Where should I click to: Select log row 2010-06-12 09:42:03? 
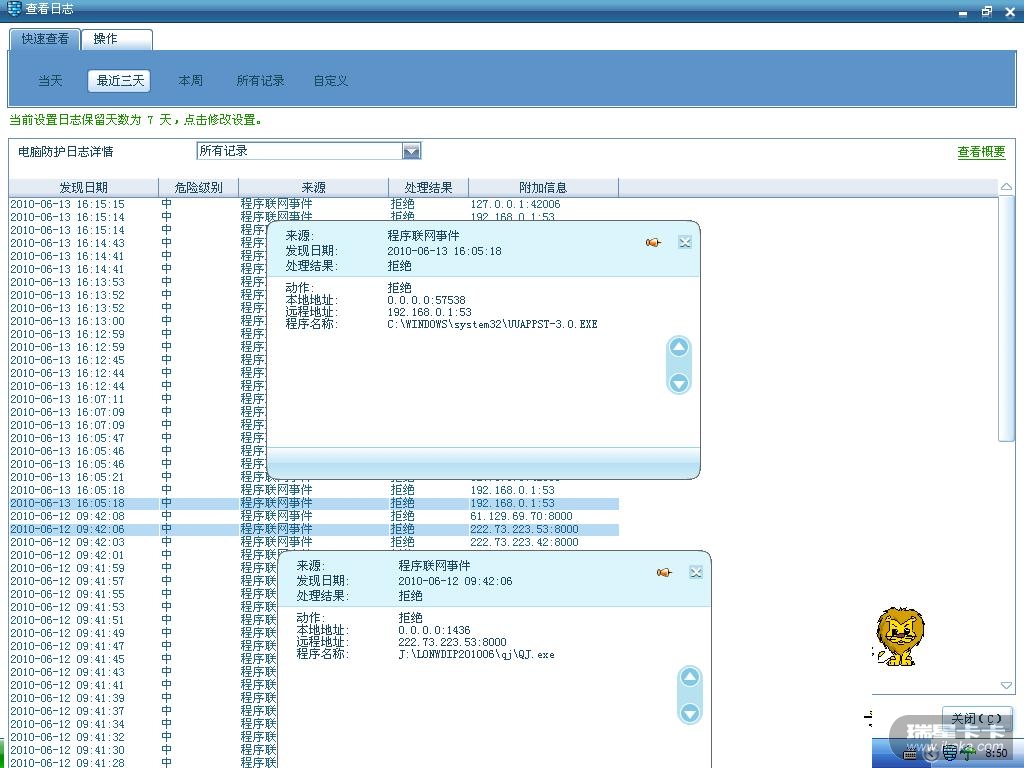pos(313,542)
